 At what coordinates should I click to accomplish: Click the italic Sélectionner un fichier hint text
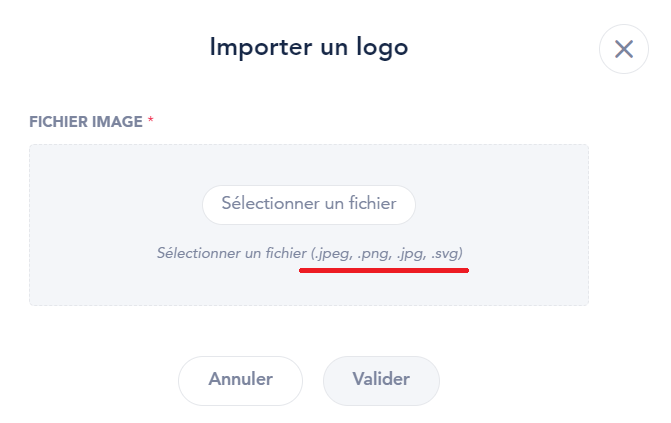232,253
